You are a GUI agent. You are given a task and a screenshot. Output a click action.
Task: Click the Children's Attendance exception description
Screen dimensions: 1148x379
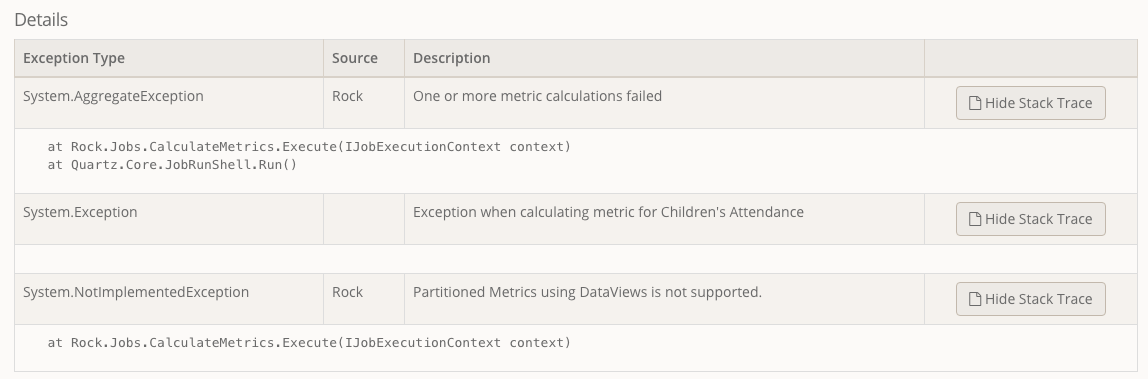coord(608,212)
